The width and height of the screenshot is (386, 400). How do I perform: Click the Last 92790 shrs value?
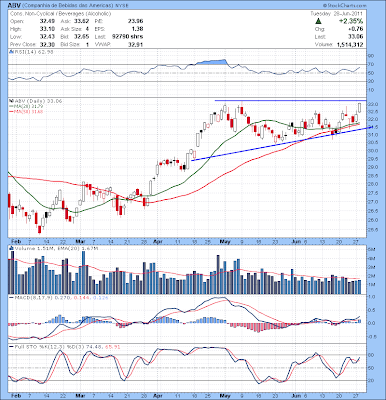coord(128,37)
